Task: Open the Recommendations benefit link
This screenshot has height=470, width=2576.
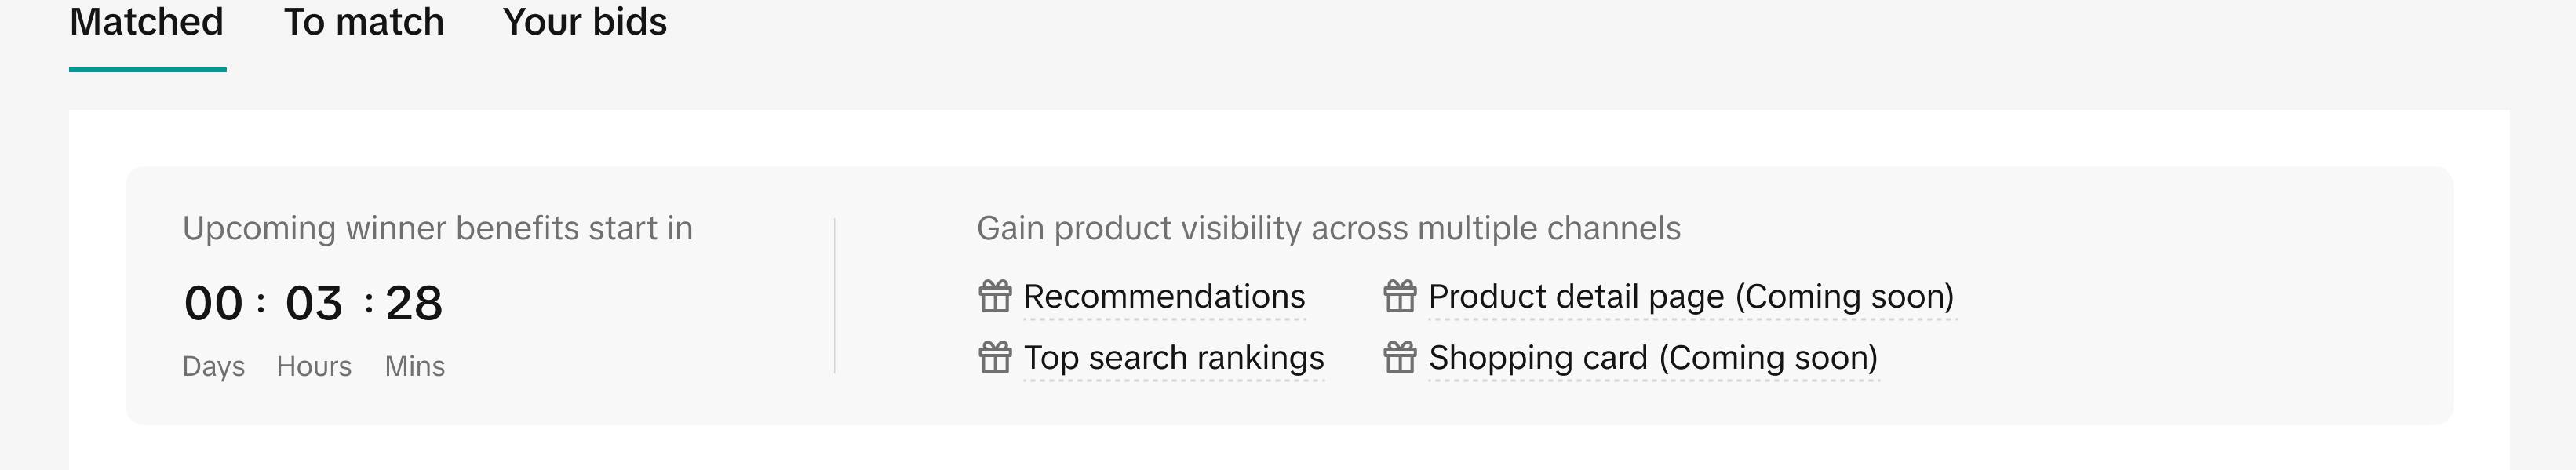Action: tap(1164, 297)
